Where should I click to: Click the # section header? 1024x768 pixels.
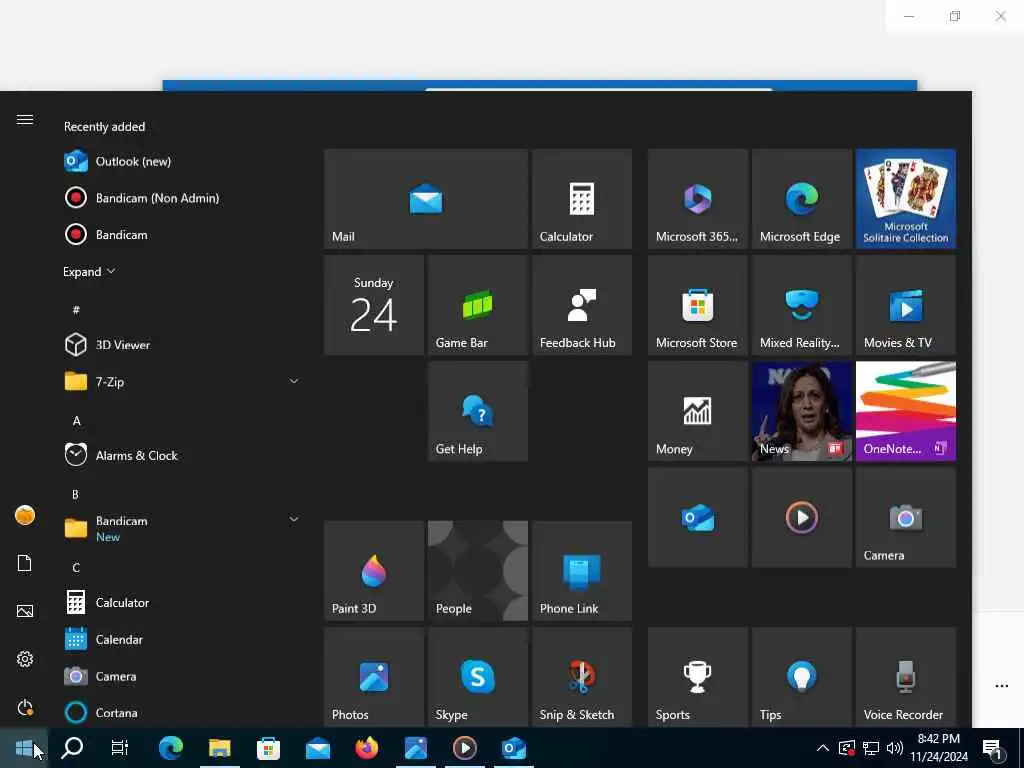click(76, 310)
